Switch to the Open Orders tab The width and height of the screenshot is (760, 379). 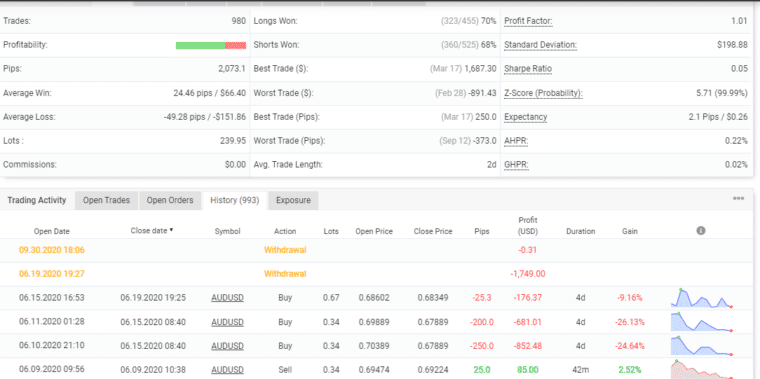click(x=170, y=200)
